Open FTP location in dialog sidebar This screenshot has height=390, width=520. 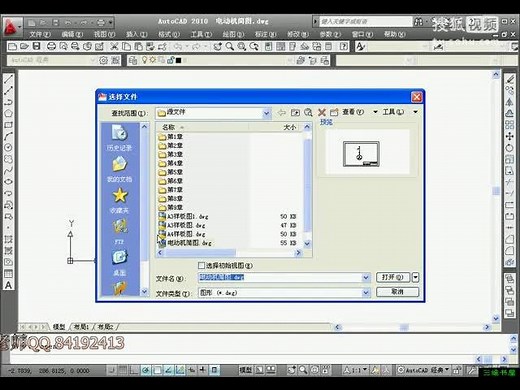pos(119,231)
